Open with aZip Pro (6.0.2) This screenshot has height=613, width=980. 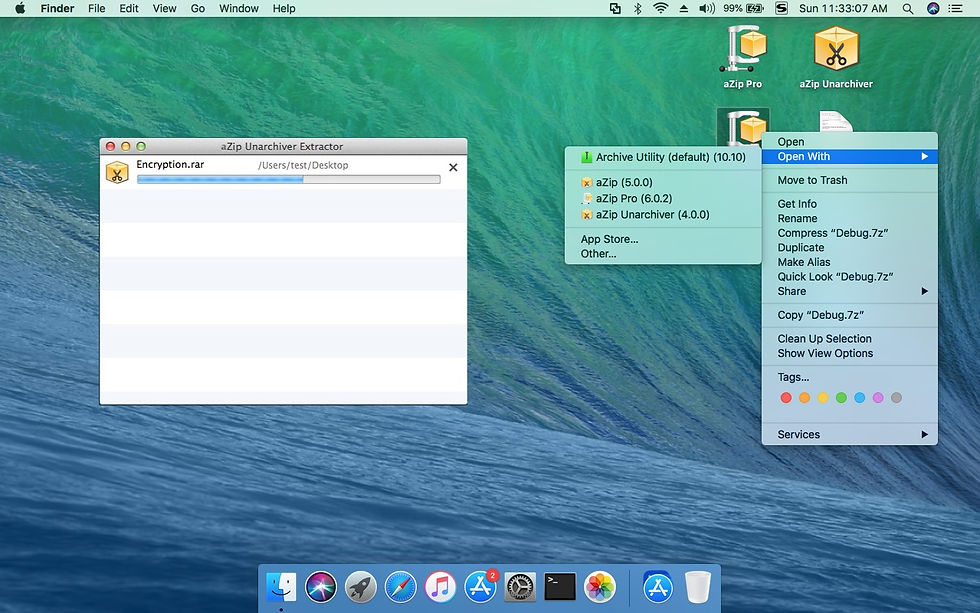[663, 198]
